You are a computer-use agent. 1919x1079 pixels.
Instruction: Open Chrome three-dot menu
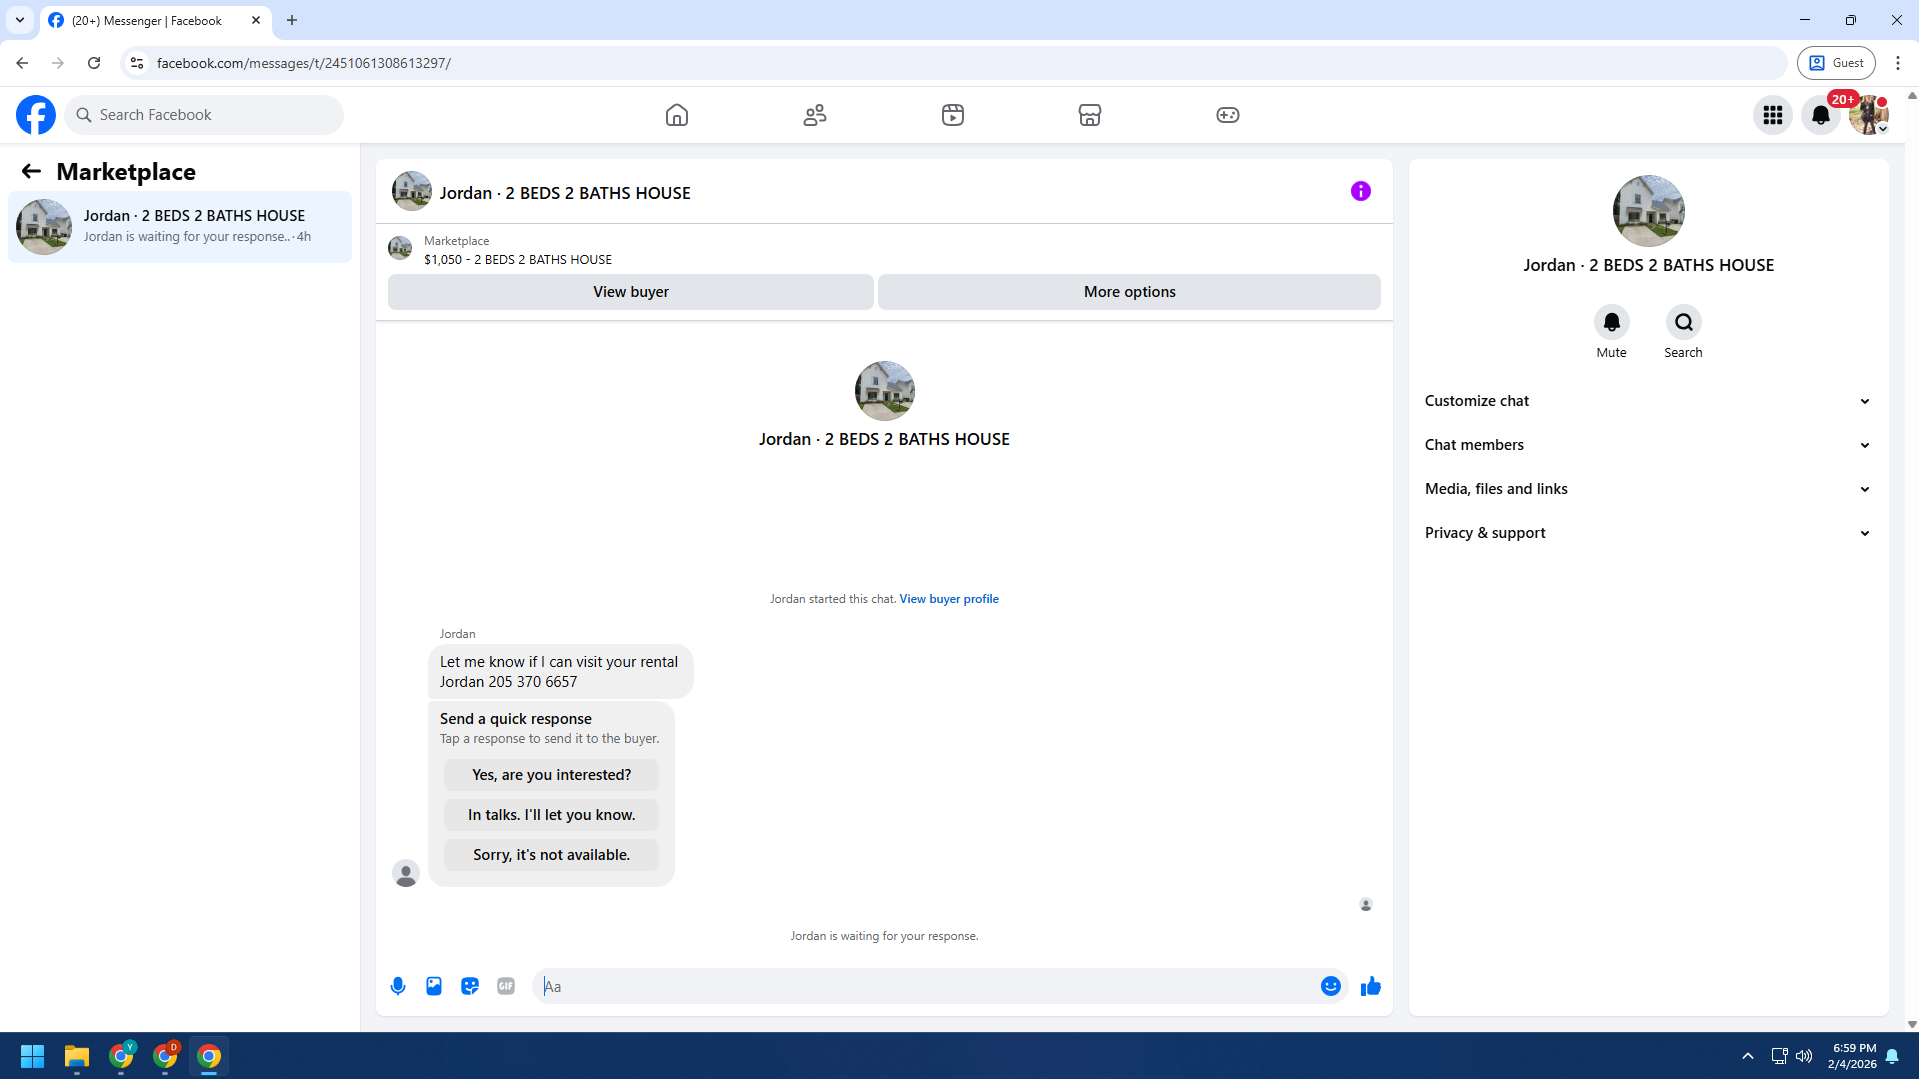[x=1897, y=63]
